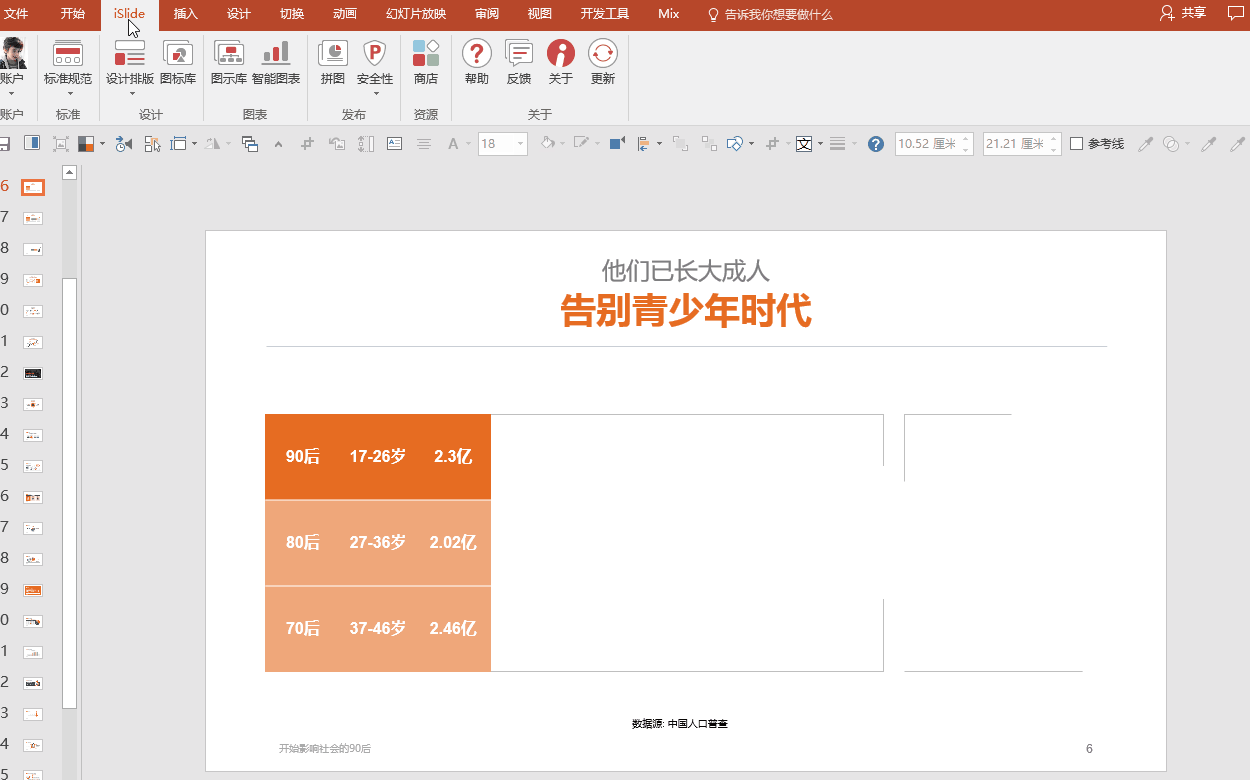The width and height of the screenshot is (1250, 780).
Task: Click the 共享 share button
Action: click(x=1183, y=13)
